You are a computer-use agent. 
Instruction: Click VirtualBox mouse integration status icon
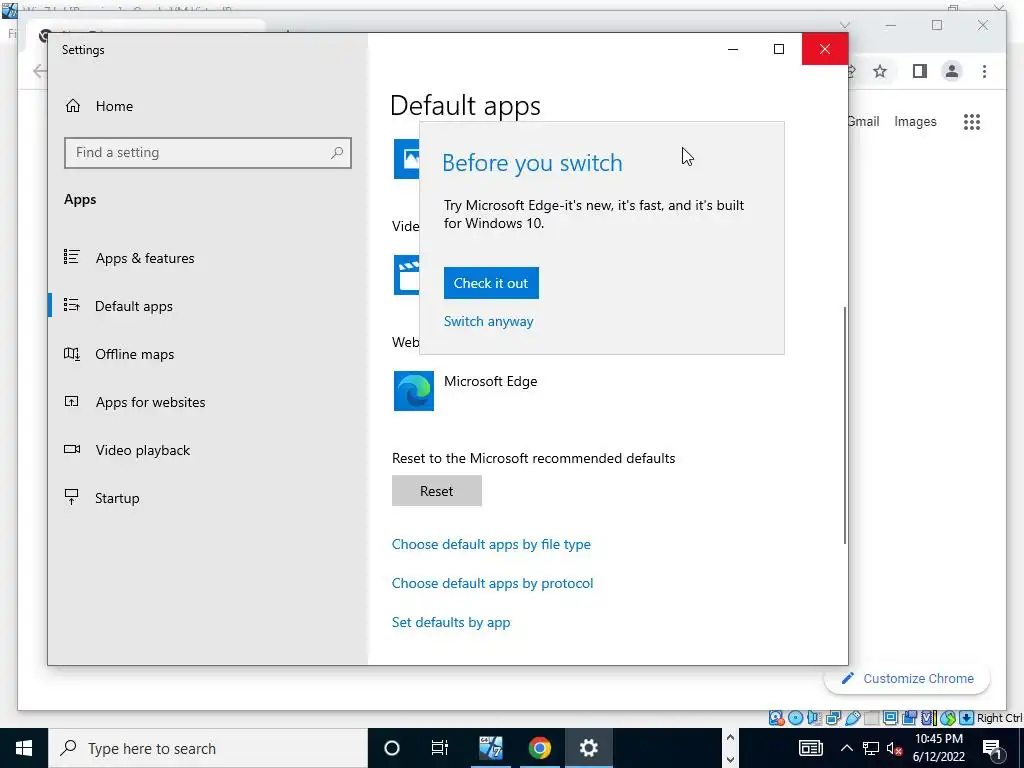[948, 718]
